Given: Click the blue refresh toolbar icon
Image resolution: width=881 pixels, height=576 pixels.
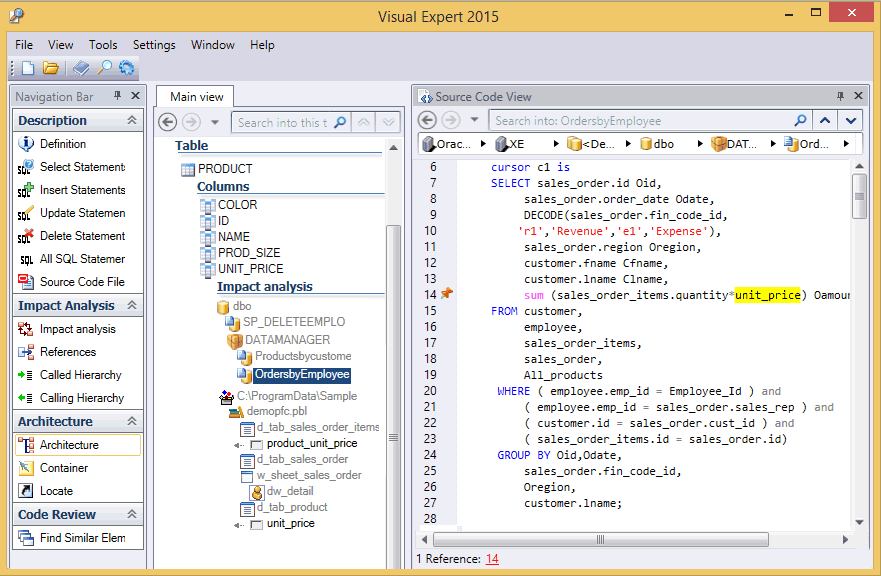Looking at the screenshot, I should point(126,68).
